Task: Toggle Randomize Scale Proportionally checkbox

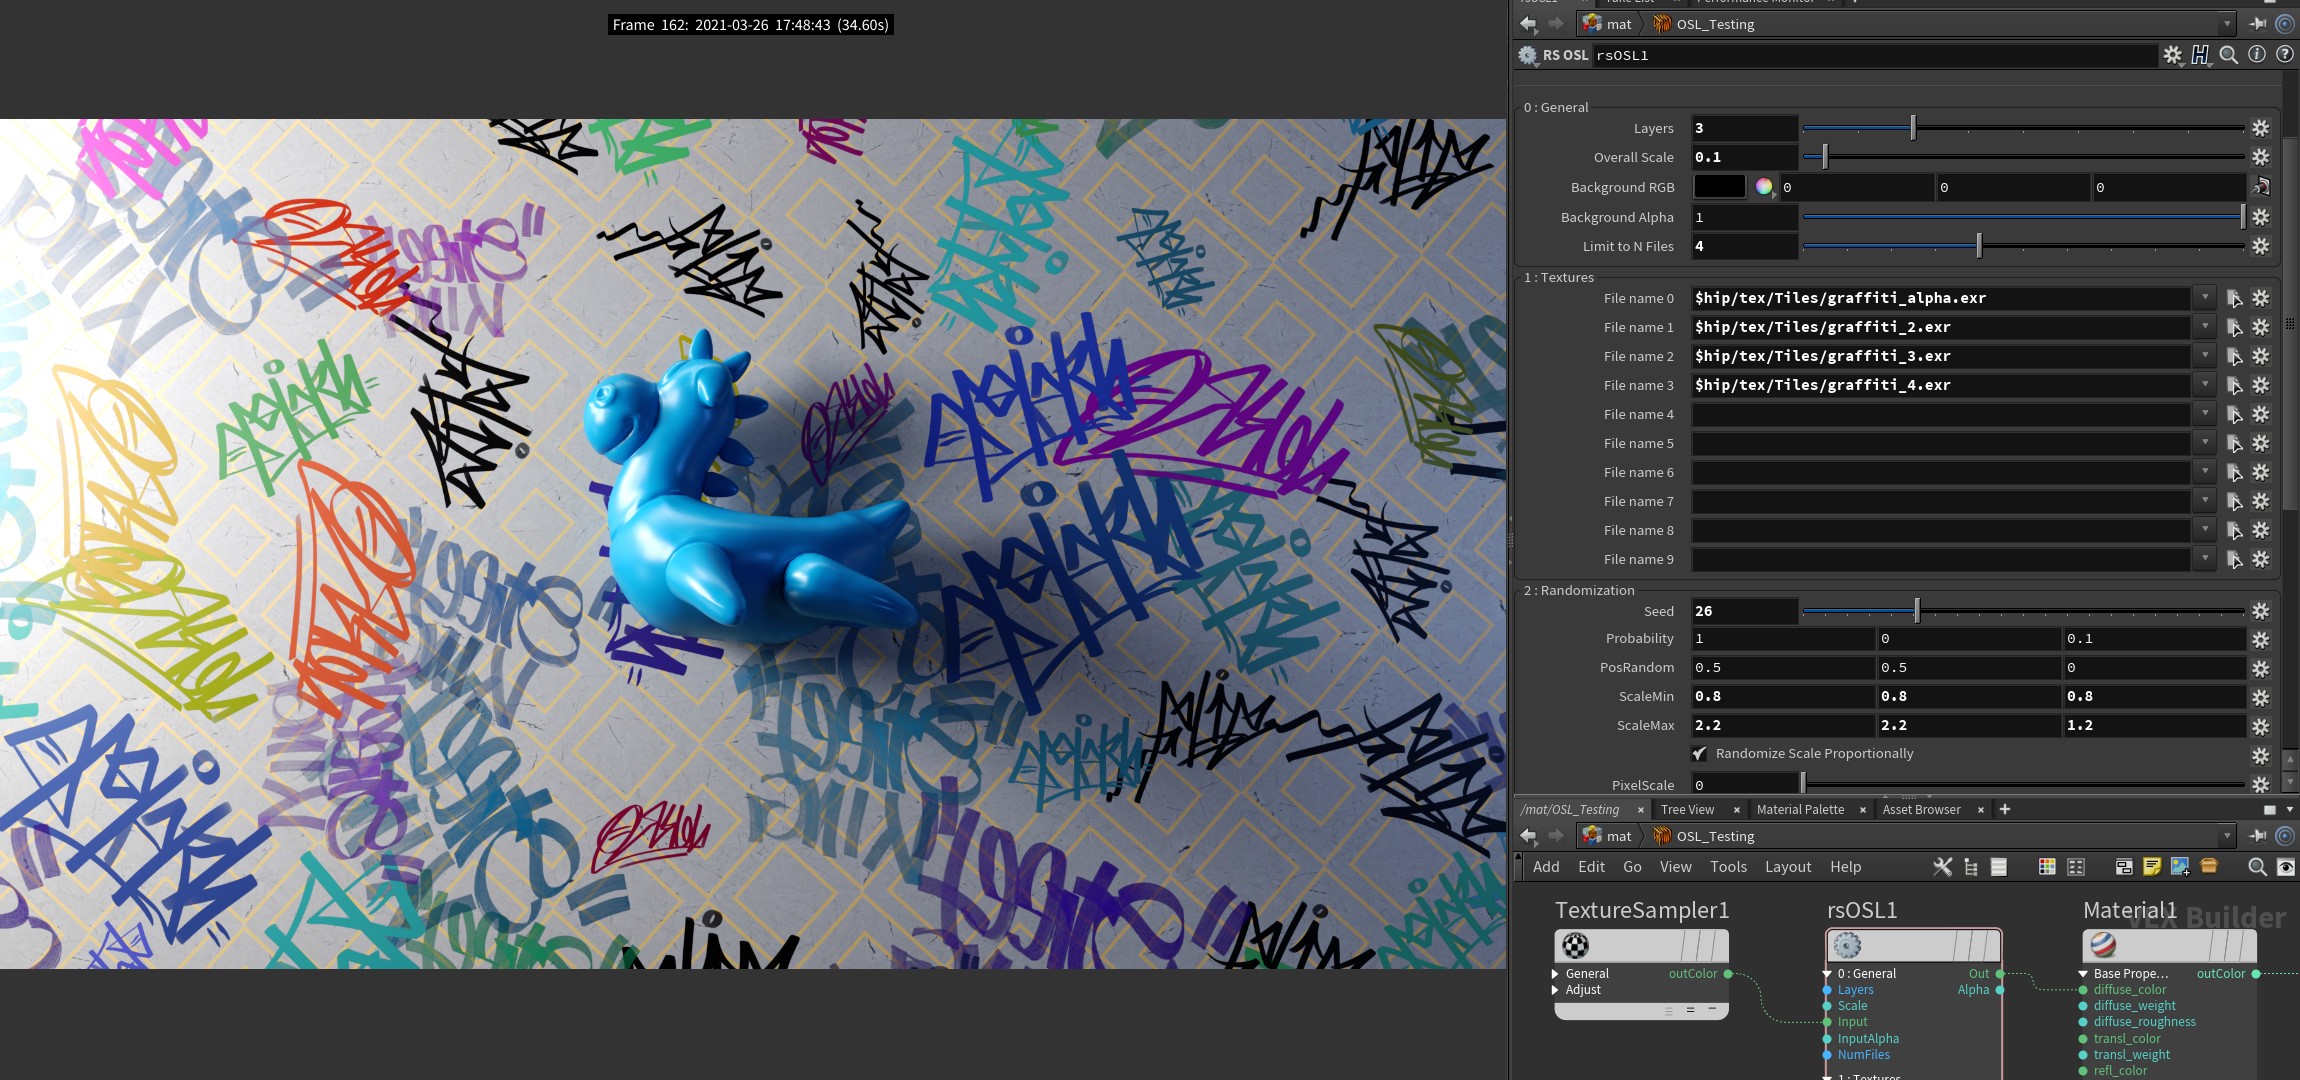Action: 1700,754
